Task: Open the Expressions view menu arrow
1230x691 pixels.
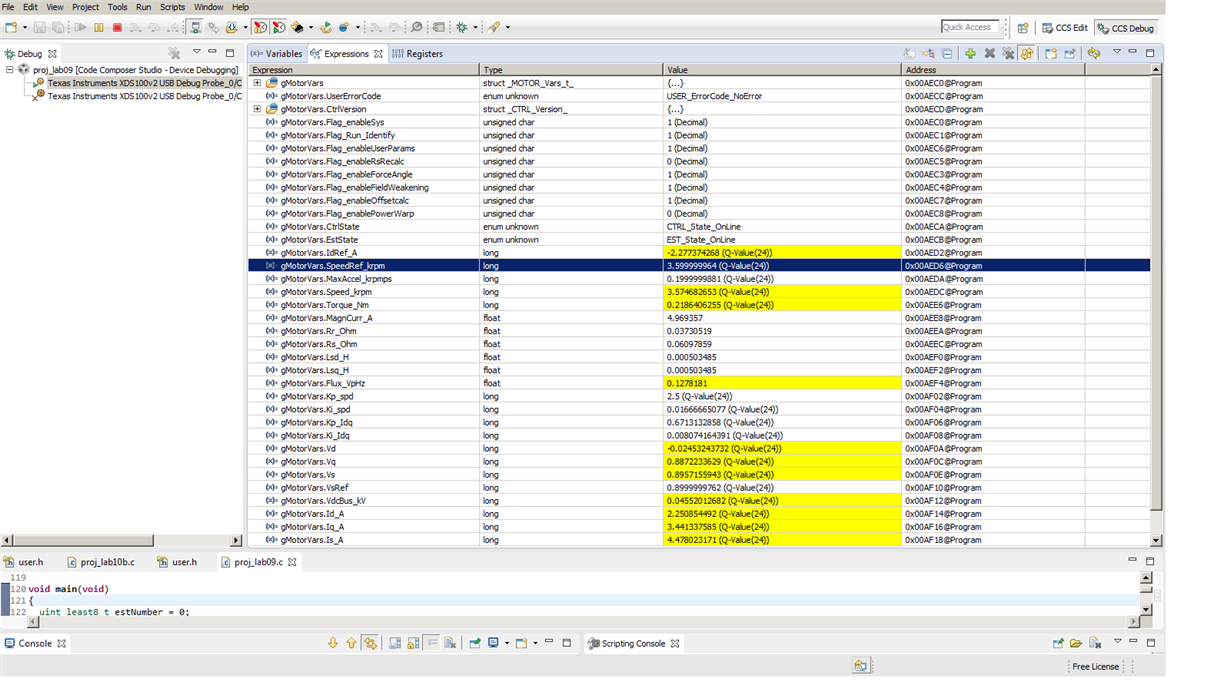Action: 1116,53
